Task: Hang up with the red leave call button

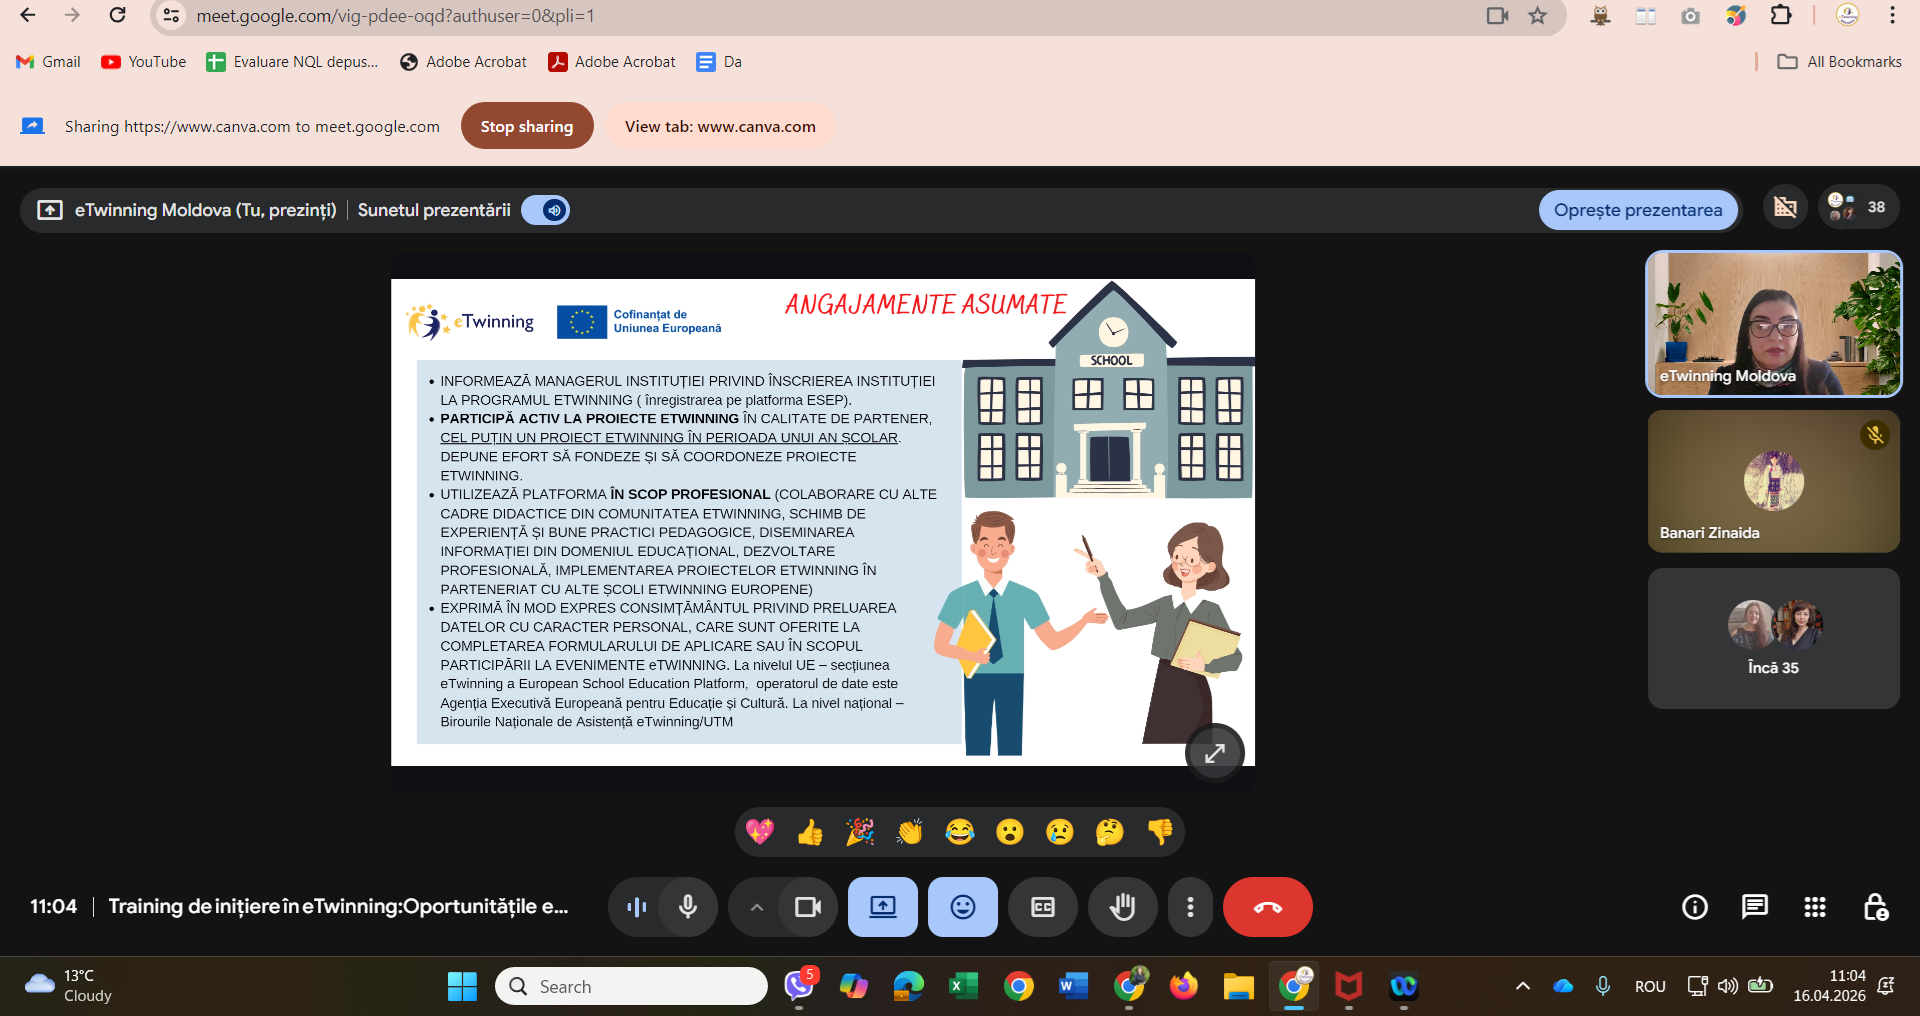Action: click(1267, 907)
